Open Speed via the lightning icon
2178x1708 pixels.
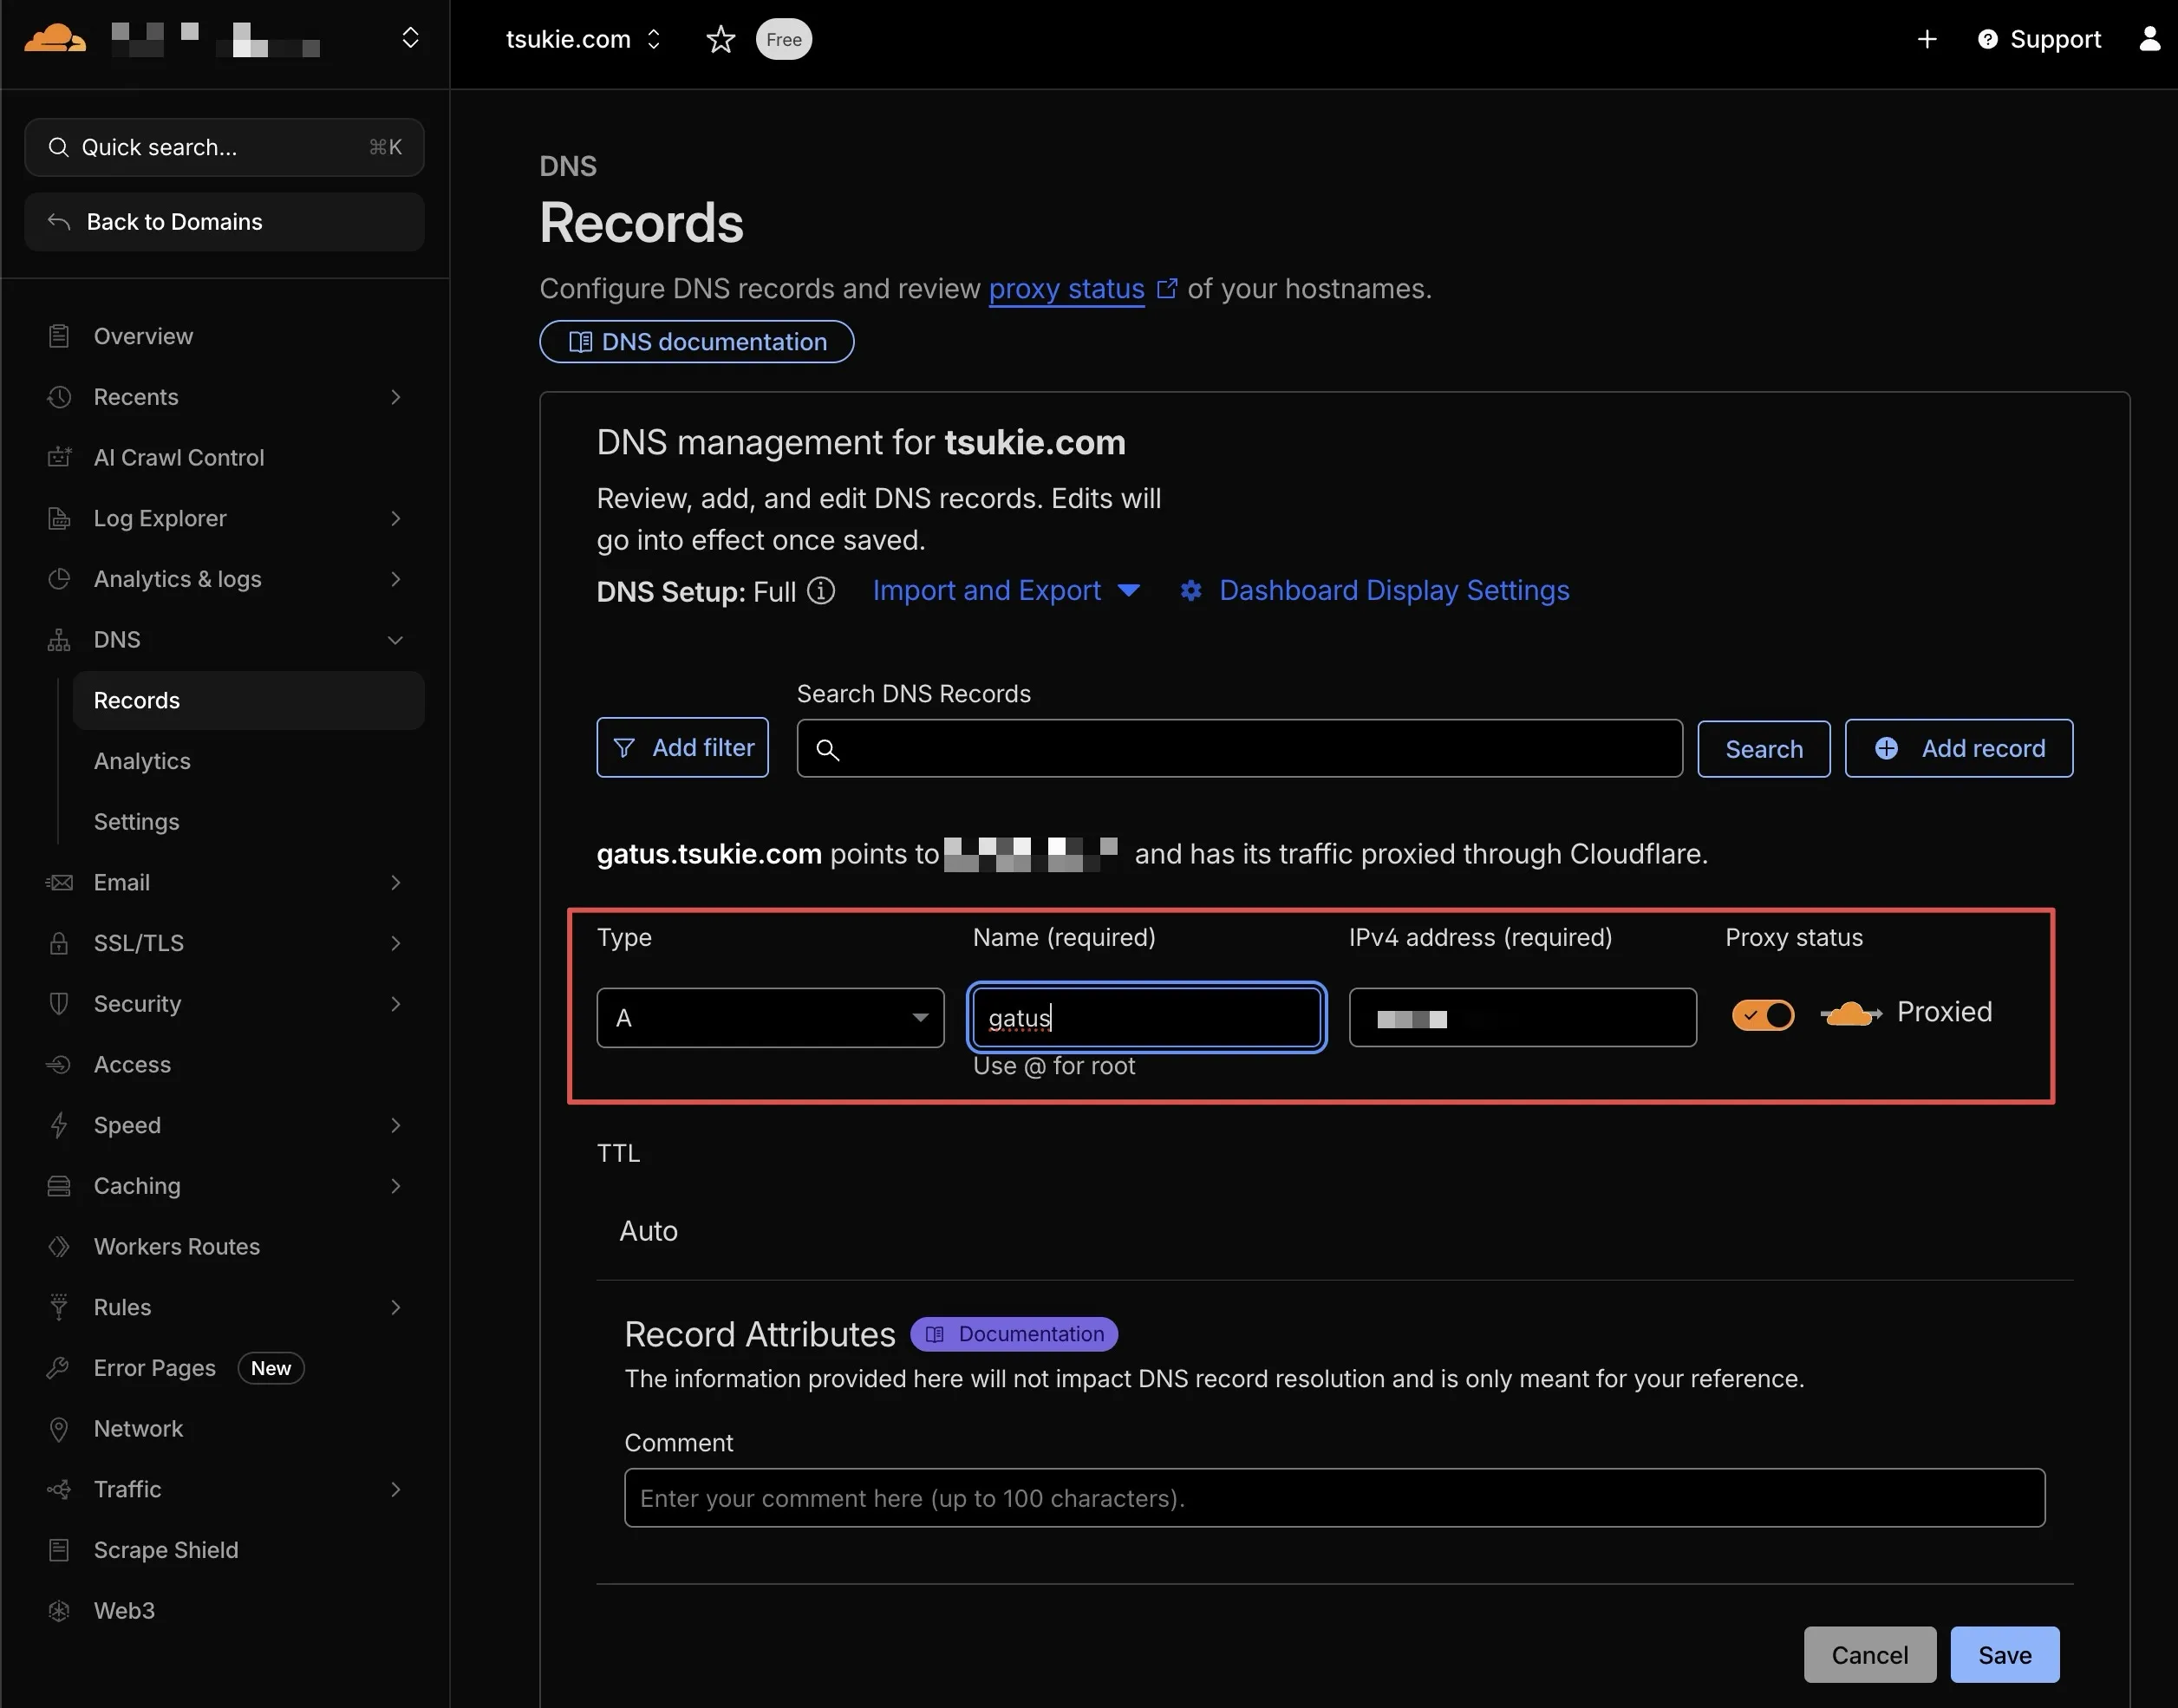tap(59, 1124)
